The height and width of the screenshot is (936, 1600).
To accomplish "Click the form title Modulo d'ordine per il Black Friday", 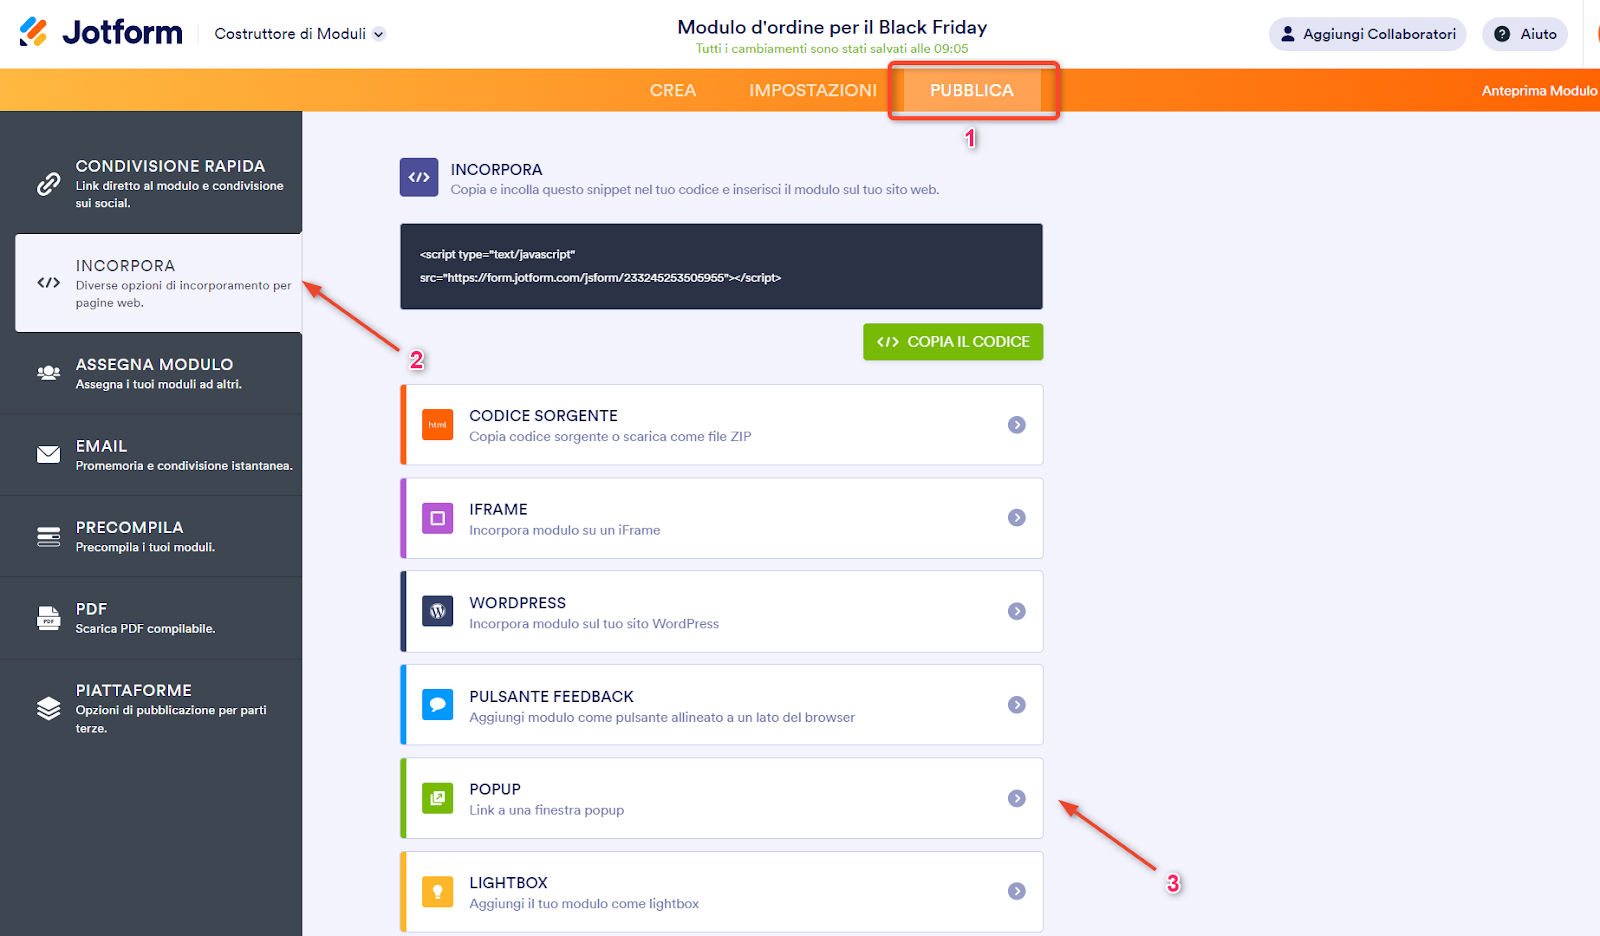I will tap(832, 27).
